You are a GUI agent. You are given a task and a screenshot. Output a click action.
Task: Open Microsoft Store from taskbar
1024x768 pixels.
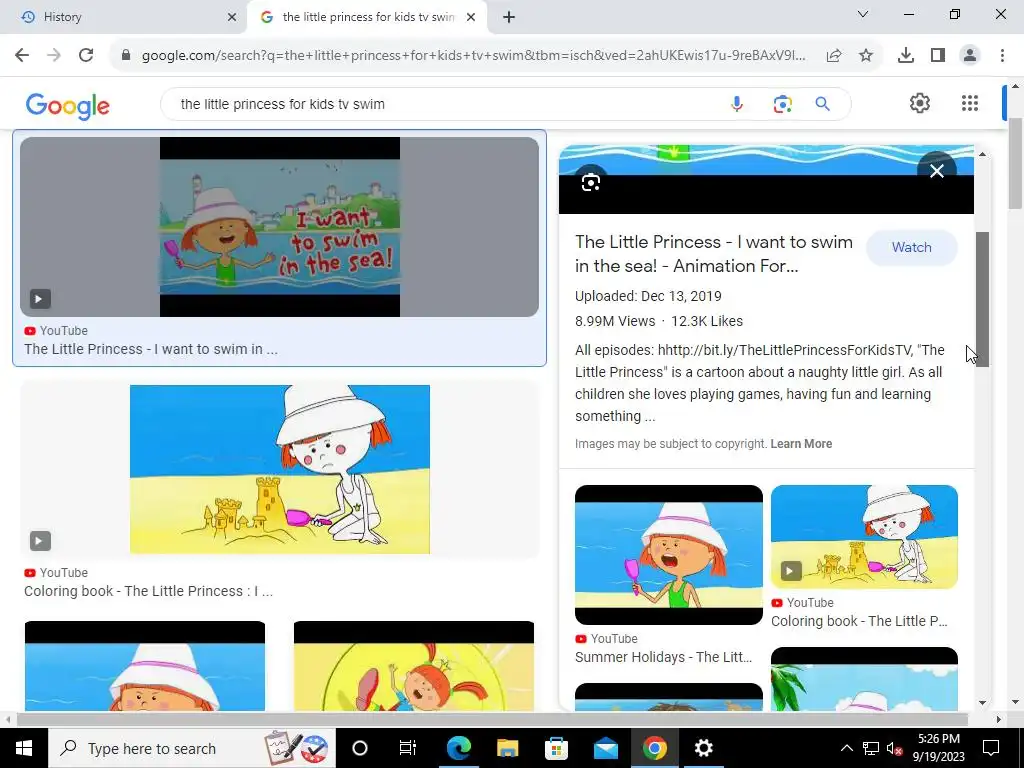click(556, 748)
